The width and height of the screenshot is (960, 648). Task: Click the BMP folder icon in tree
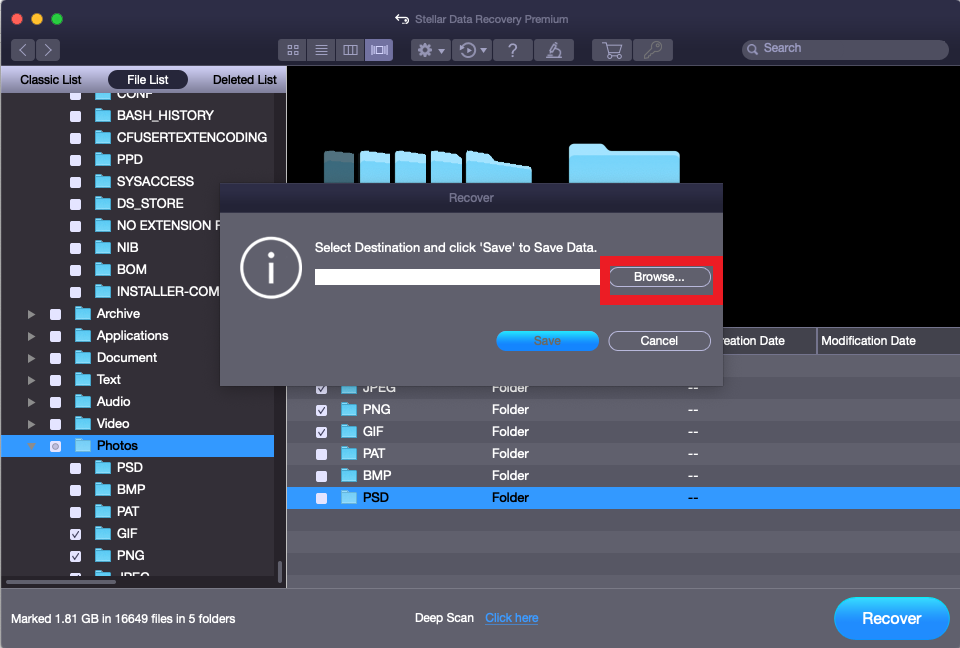103,489
